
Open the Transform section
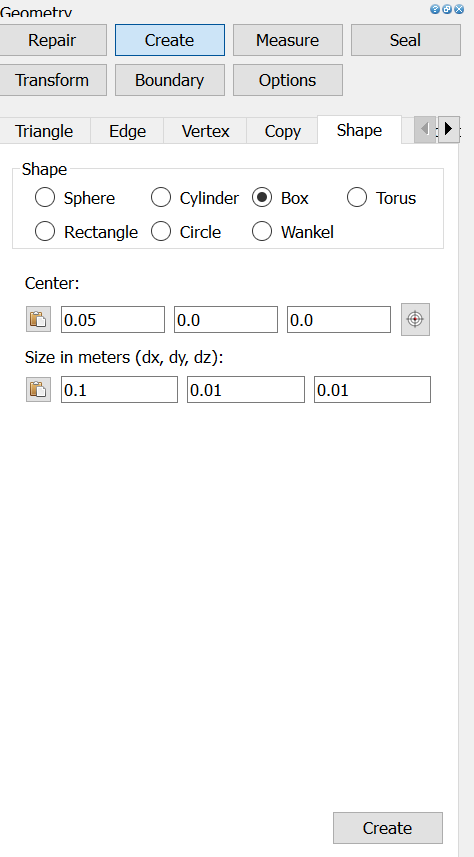[52, 80]
